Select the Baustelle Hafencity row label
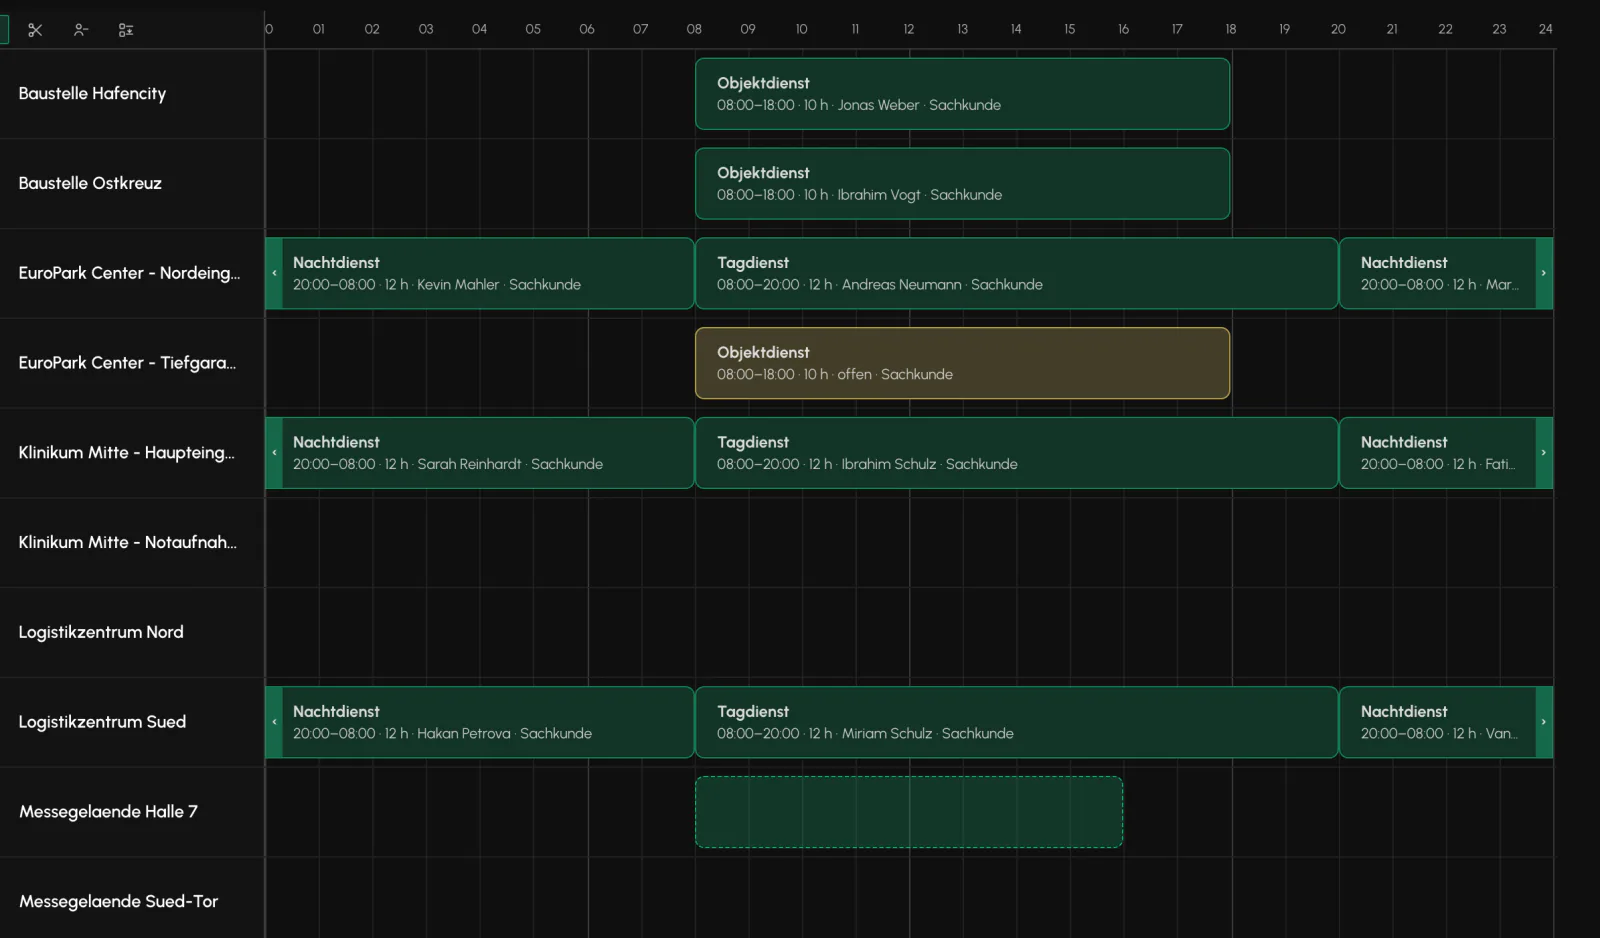Viewport: 1600px width, 938px height. (92, 94)
